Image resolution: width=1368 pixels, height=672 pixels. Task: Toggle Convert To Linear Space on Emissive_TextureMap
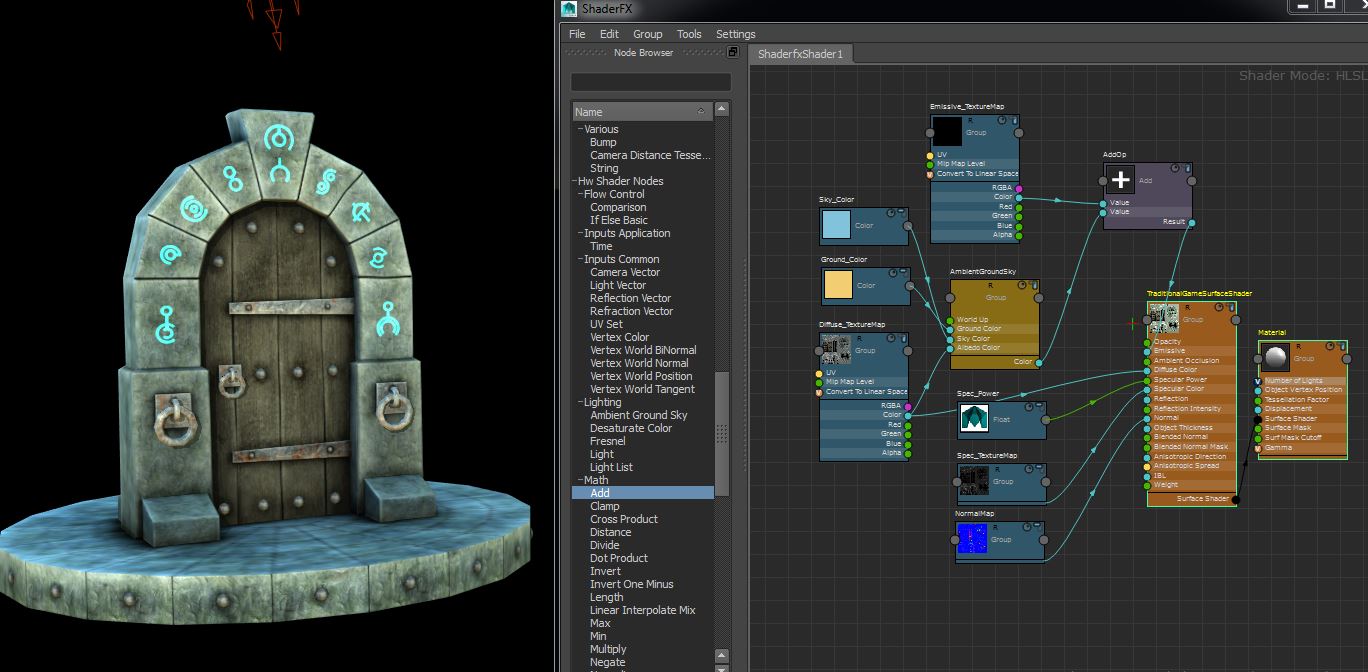pos(932,173)
